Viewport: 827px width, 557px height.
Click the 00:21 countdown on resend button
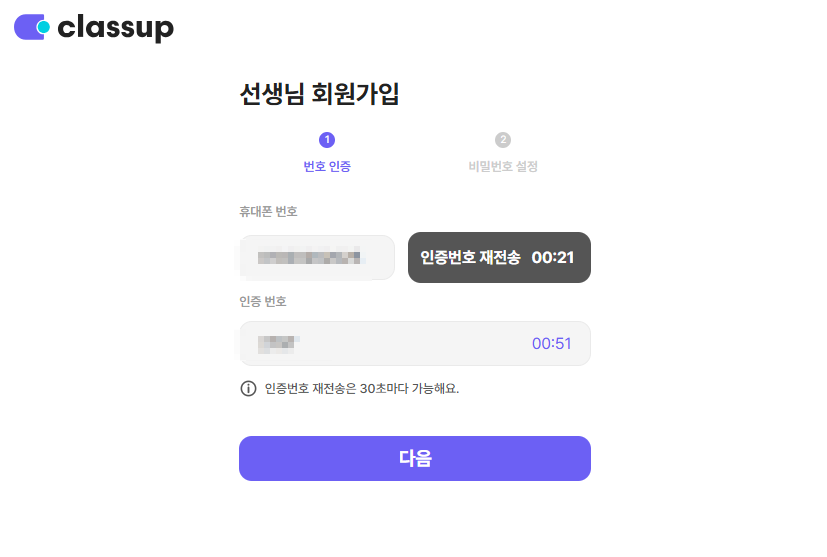coord(553,258)
